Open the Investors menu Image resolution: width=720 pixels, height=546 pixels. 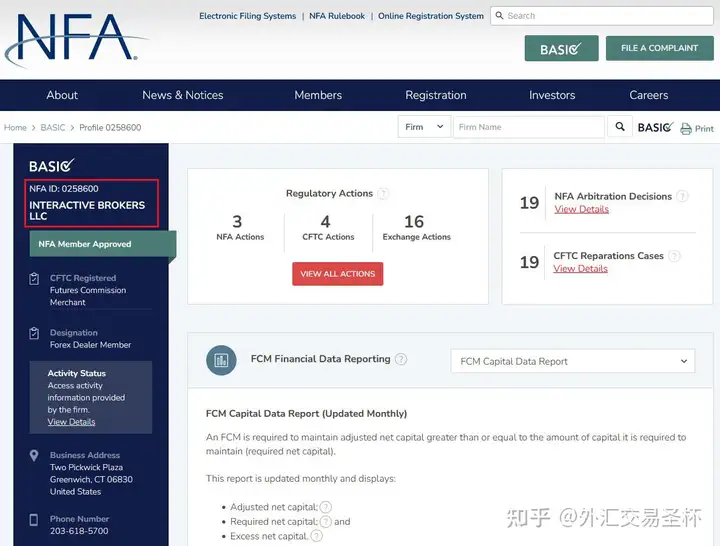tap(552, 95)
